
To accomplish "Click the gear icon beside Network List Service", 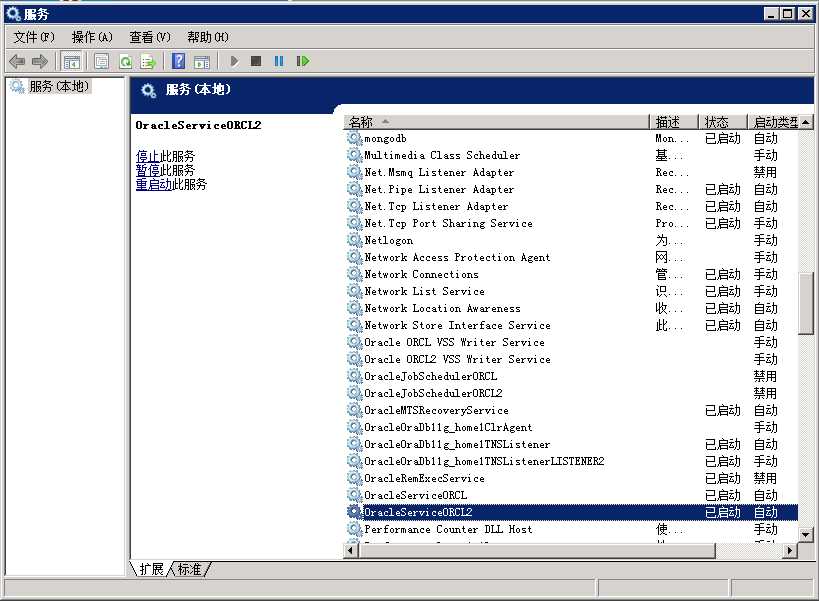I will point(355,291).
